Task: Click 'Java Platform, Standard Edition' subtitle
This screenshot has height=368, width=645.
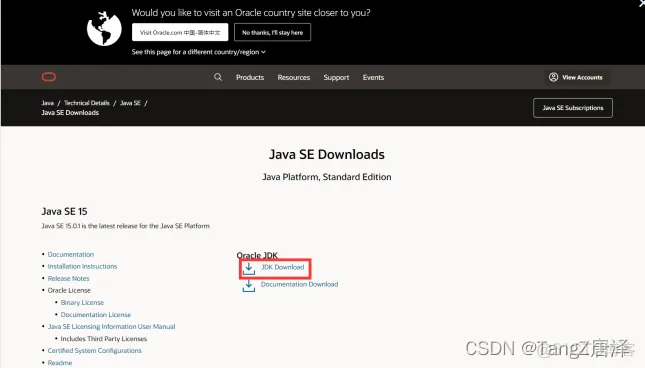Action: click(327, 177)
